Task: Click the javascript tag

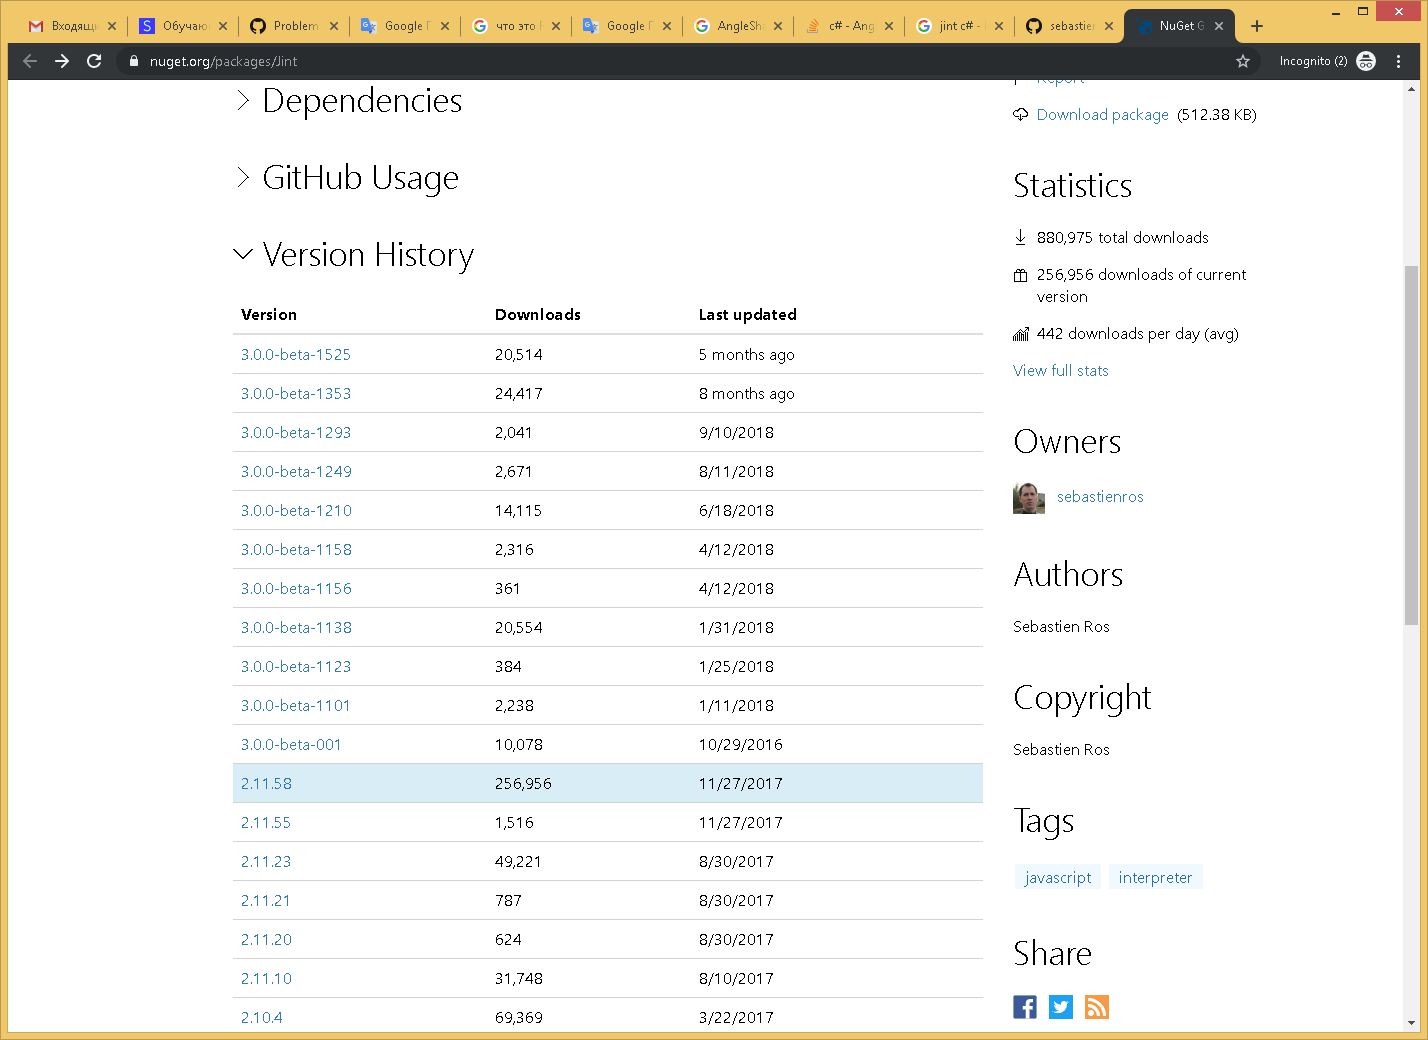Action: (1057, 877)
